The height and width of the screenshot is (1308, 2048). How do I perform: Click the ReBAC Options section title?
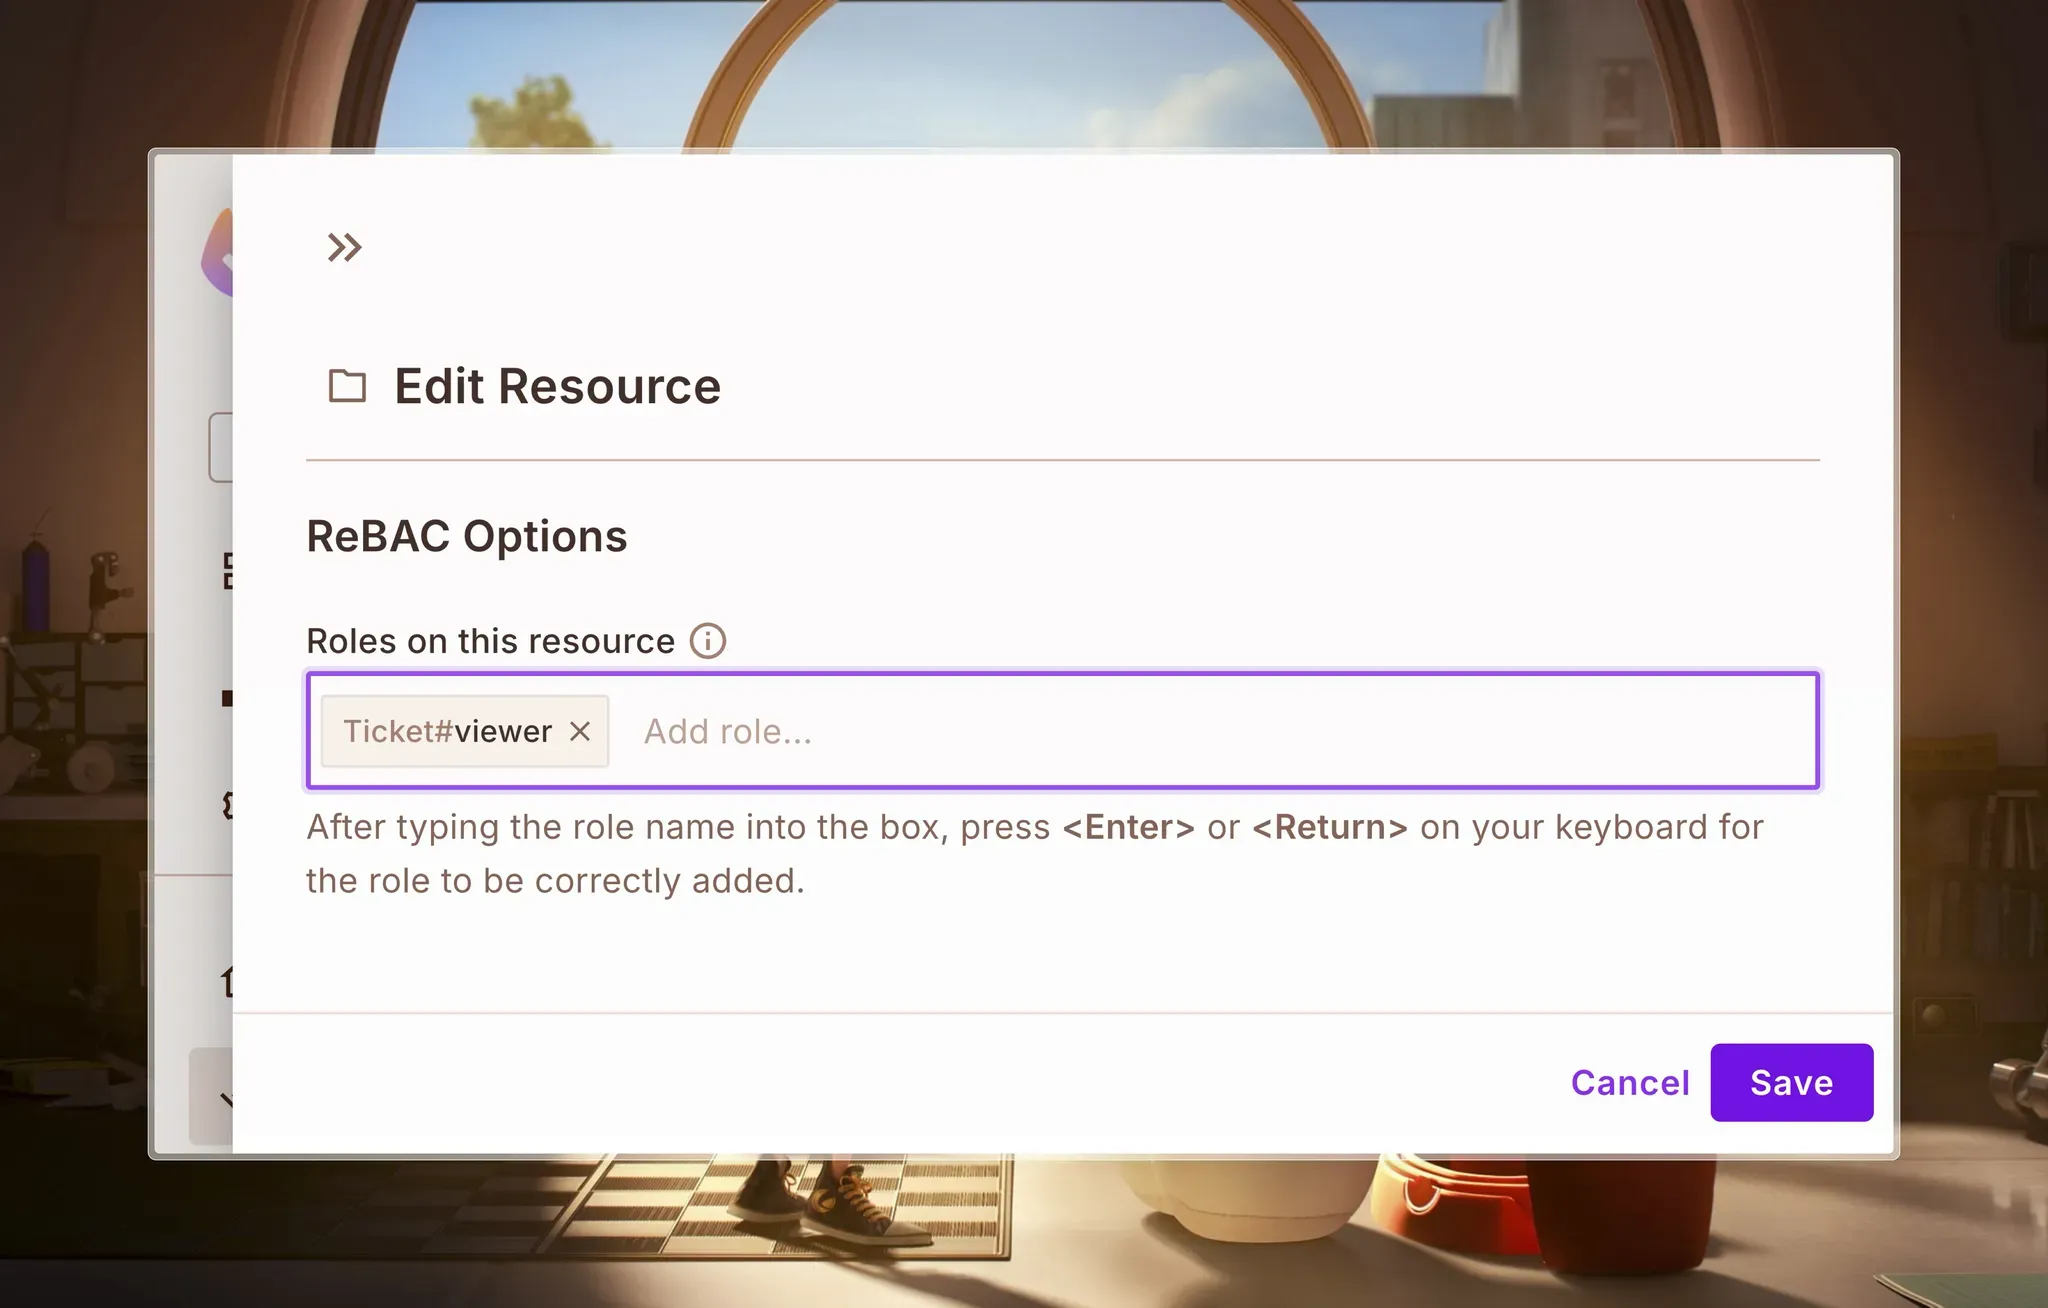(466, 536)
